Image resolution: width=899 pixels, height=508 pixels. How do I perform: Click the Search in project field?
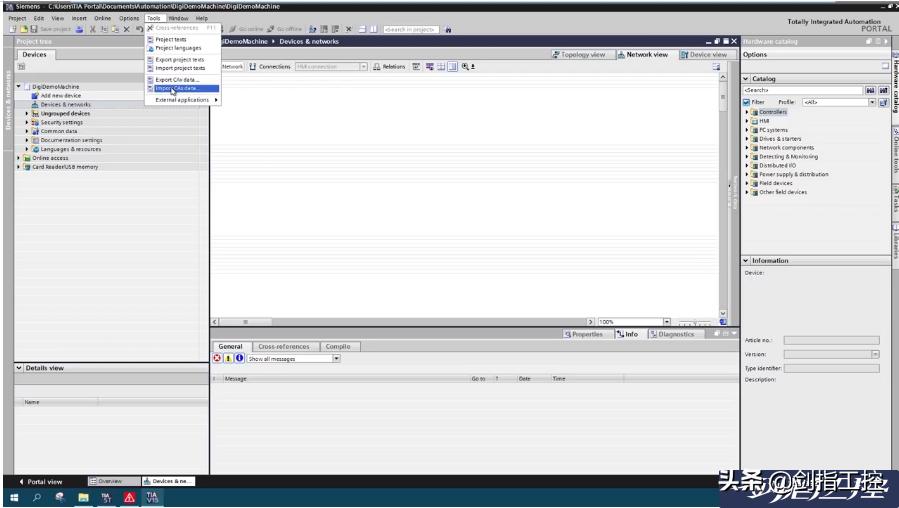point(411,29)
